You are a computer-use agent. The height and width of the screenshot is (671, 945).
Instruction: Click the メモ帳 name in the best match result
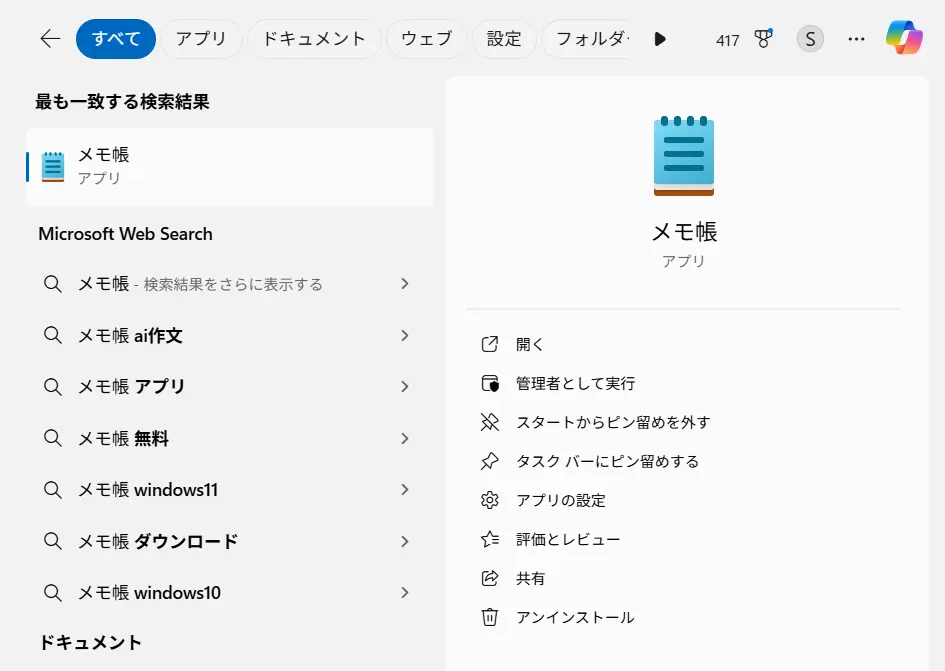pyautogui.click(x=104, y=154)
